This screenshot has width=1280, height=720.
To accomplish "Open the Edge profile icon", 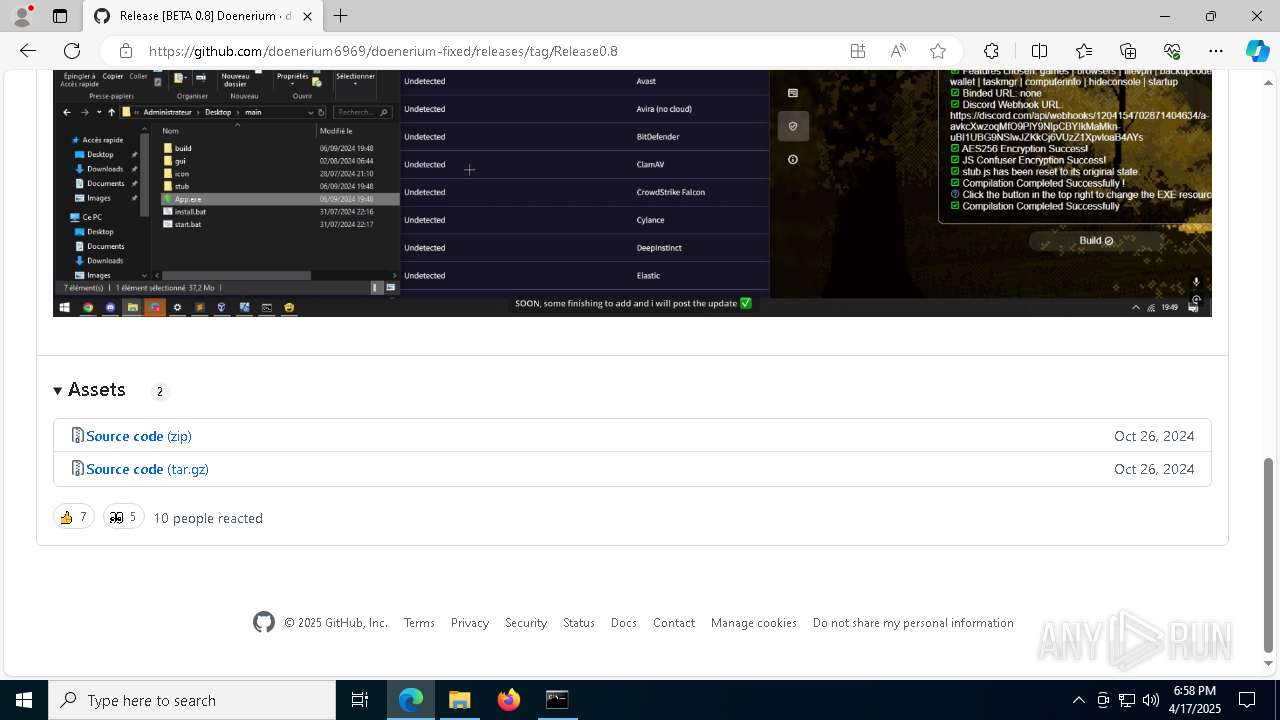I will [x=22, y=16].
